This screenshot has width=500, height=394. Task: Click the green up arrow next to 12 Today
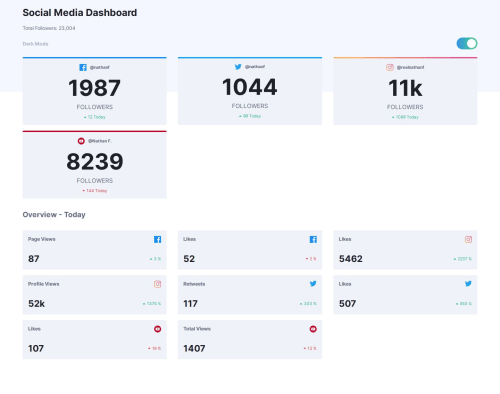click(85, 117)
